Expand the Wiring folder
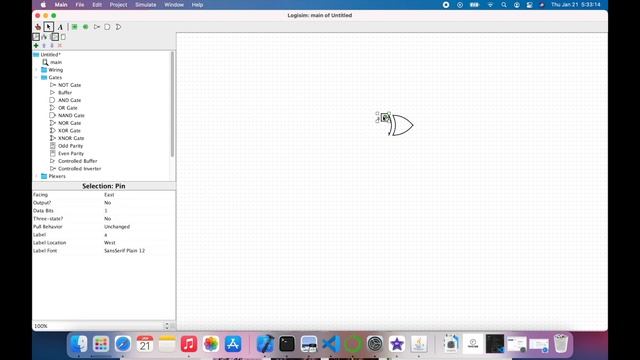Image resolution: width=640 pixels, height=360 pixels. click(x=36, y=70)
